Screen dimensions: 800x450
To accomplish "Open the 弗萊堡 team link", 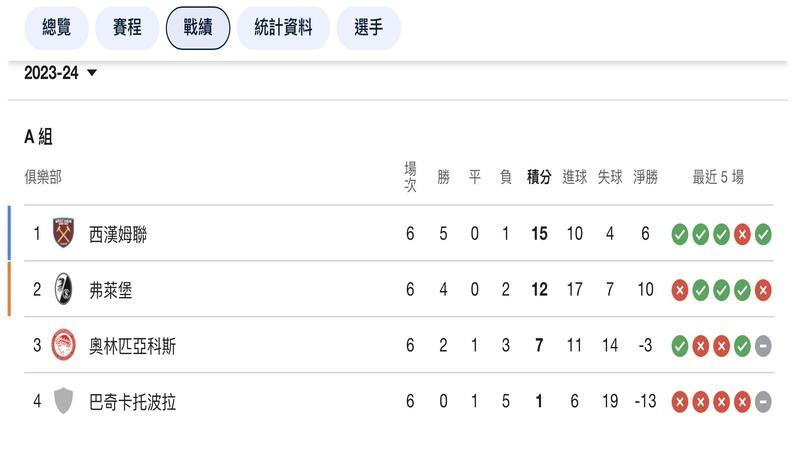I will click(110, 290).
